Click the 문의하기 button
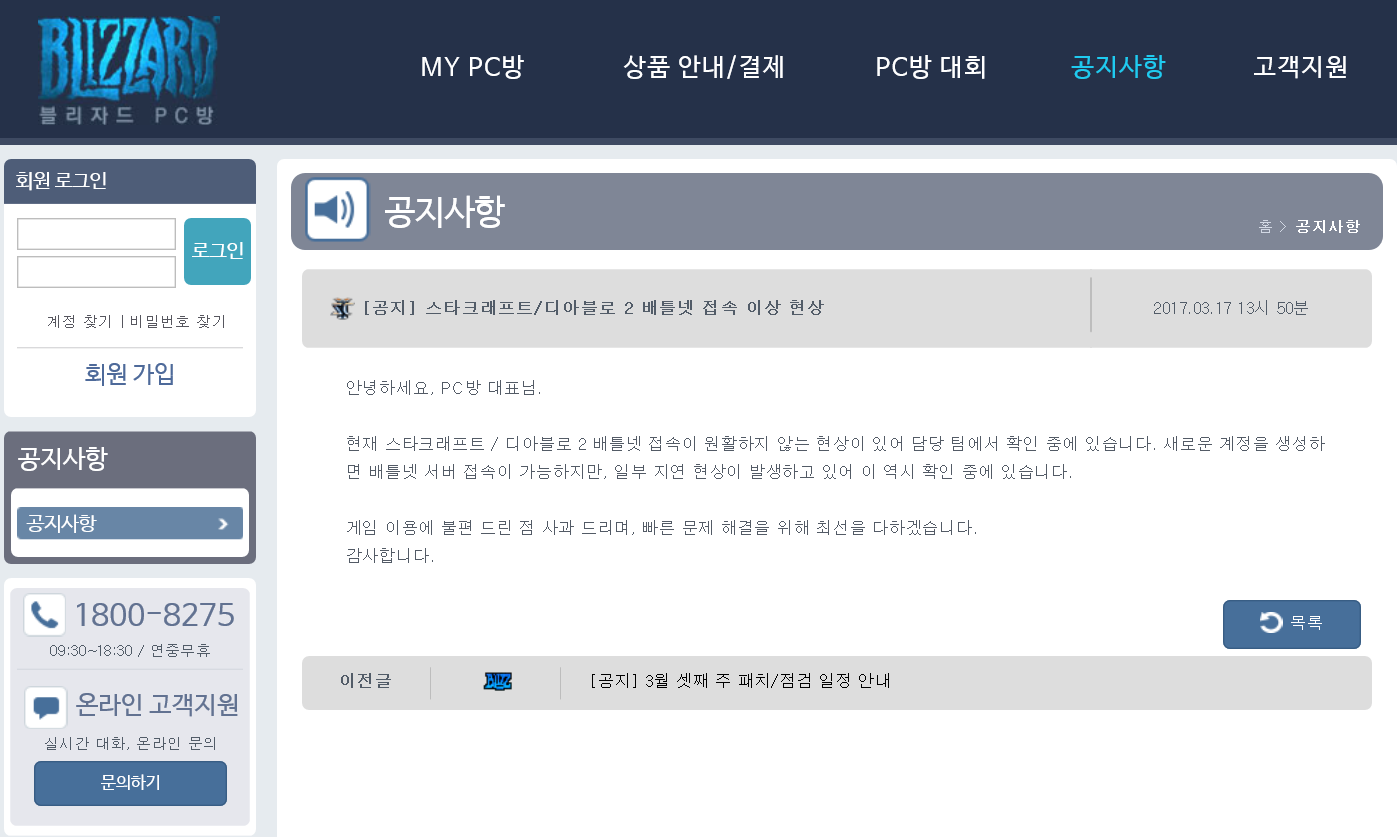The height and width of the screenshot is (837, 1397). tap(130, 783)
